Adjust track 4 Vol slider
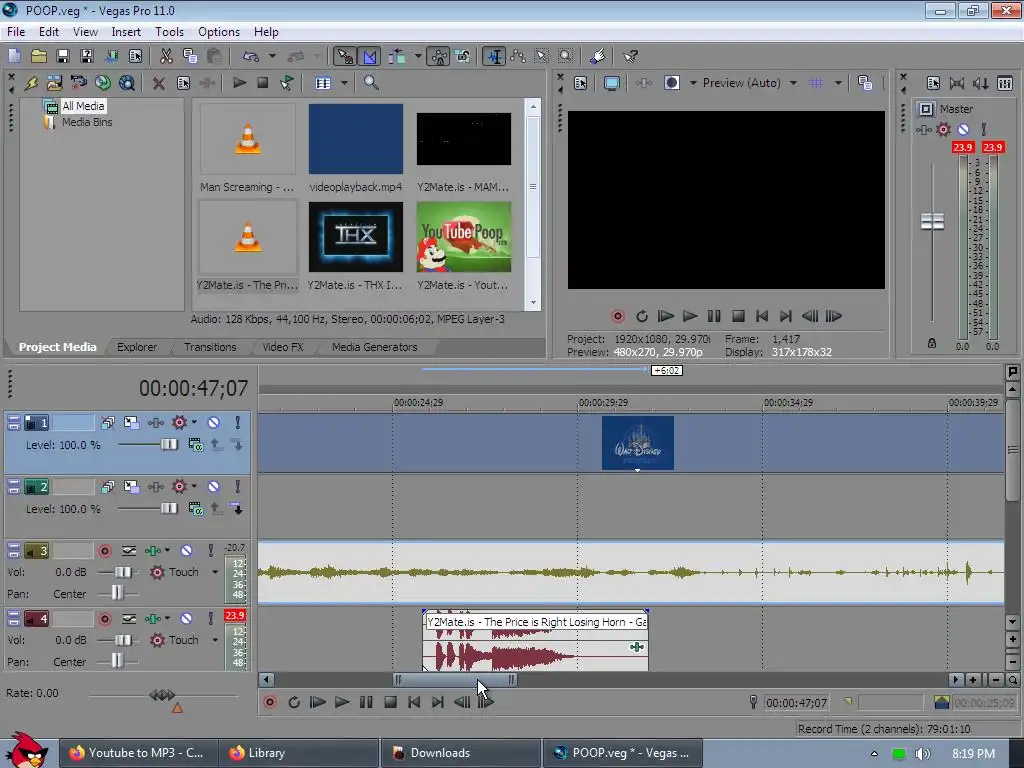1024x768 pixels. [122, 640]
